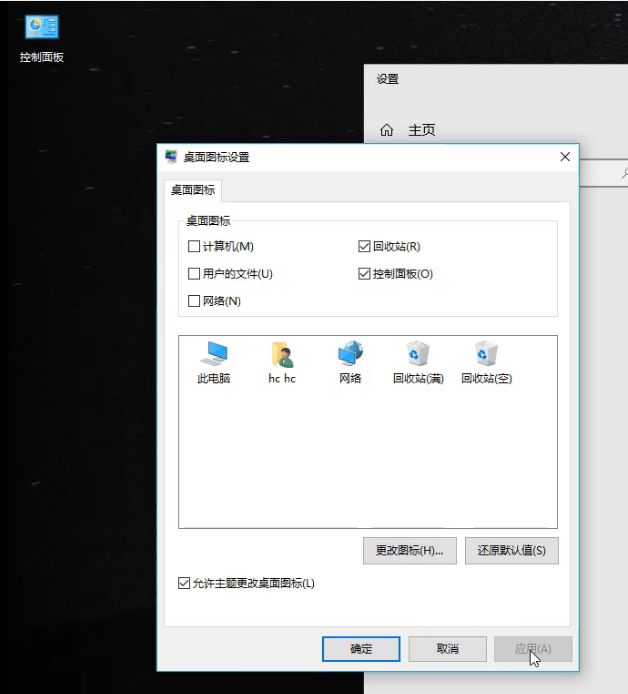The image size is (628, 694).
Task: Open the 控制面板 desktop shortcut icon
Action: click(41, 29)
